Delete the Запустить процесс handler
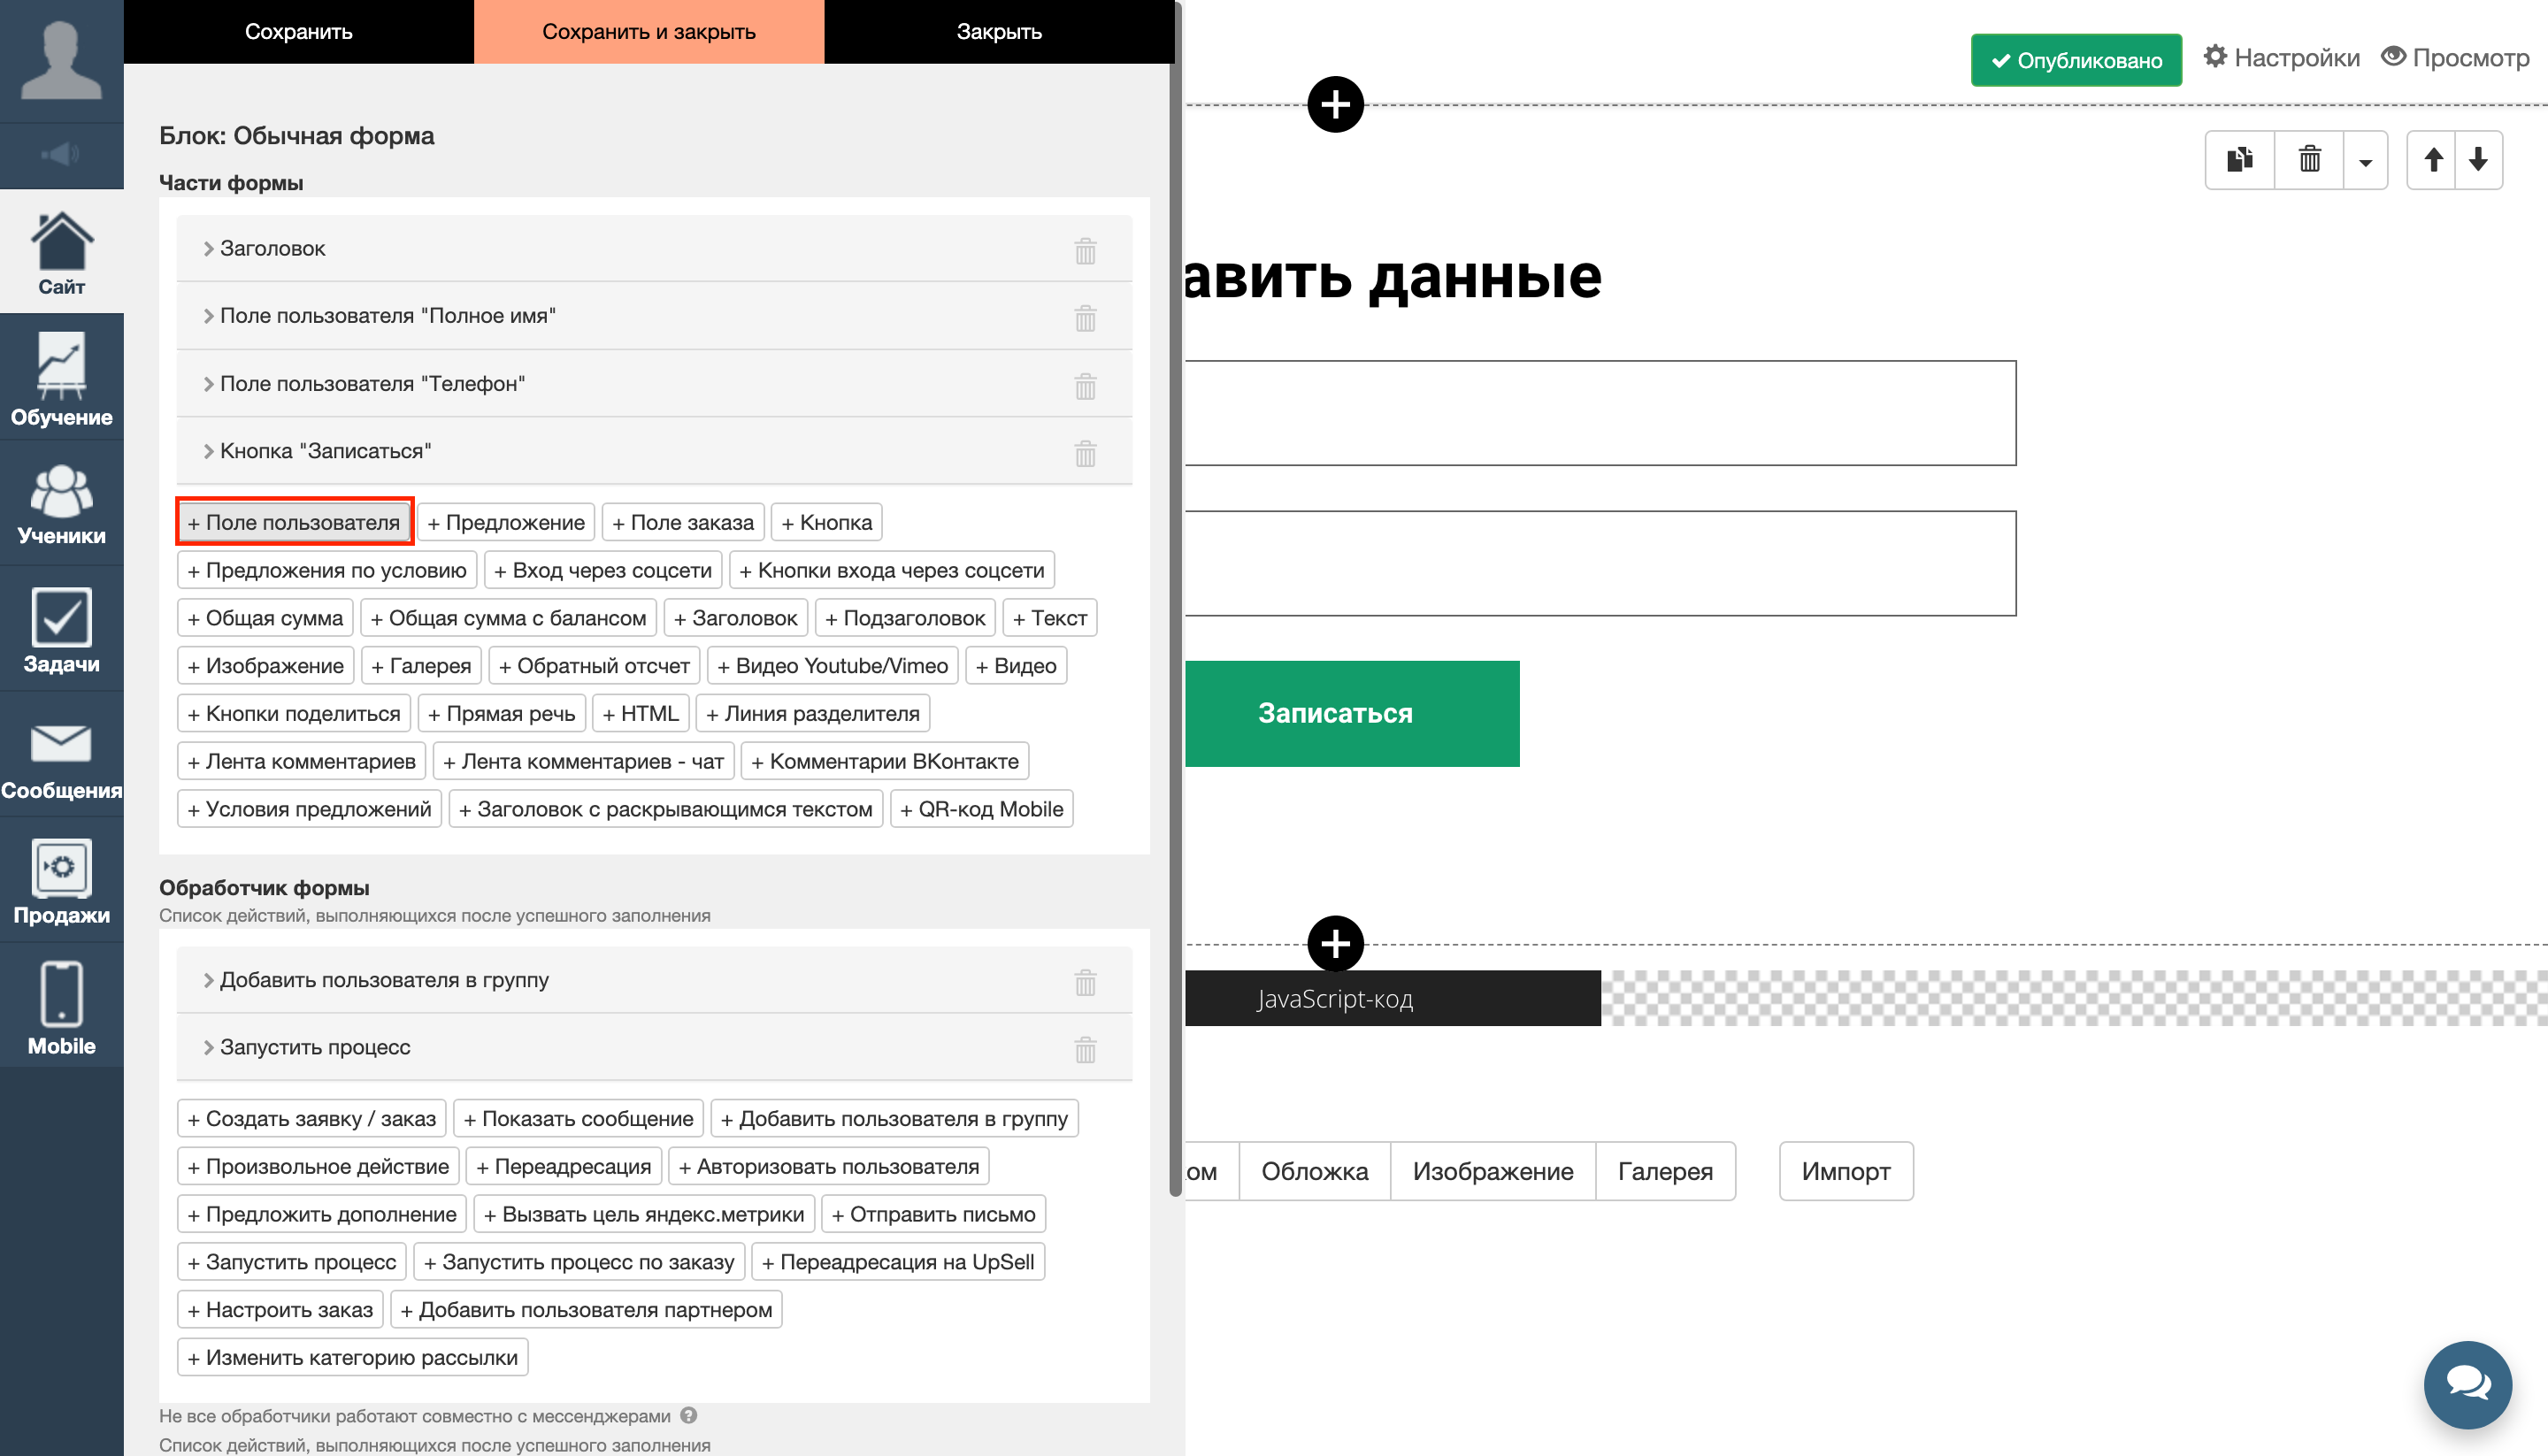2548x1456 pixels. tap(1085, 1049)
